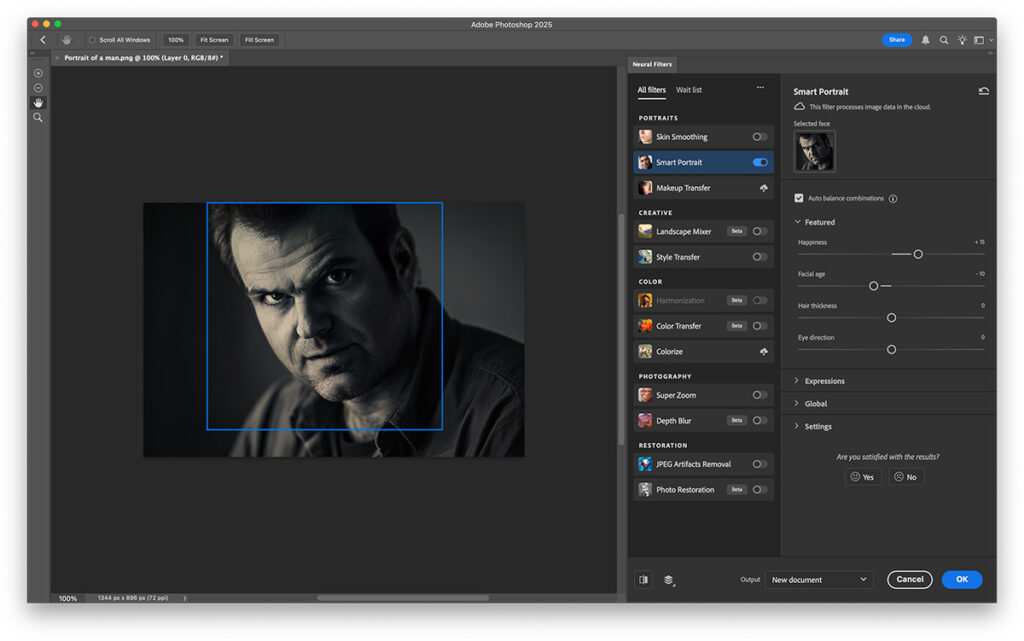The width and height of the screenshot is (1024, 641).
Task: Open the search icon in top bar
Action: (944, 40)
